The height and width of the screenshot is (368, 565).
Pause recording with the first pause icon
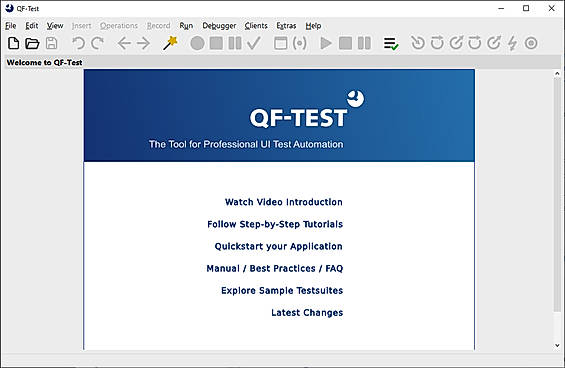(x=235, y=43)
